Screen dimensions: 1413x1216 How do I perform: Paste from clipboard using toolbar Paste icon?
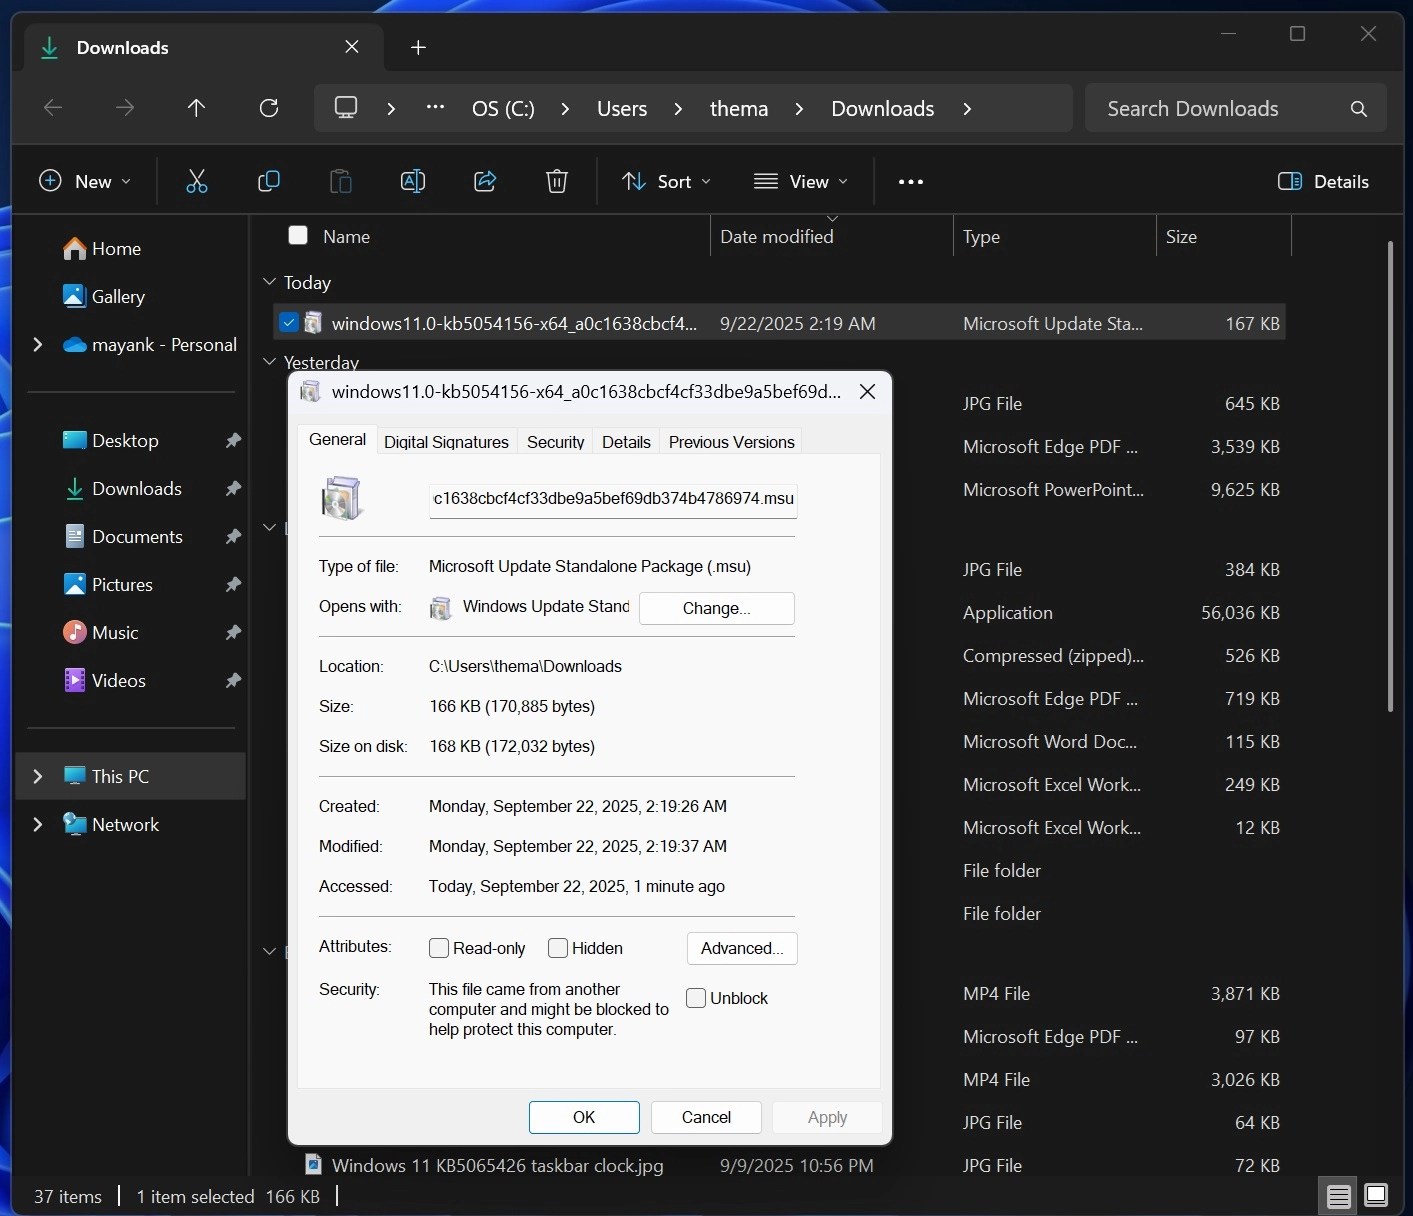click(x=341, y=181)
